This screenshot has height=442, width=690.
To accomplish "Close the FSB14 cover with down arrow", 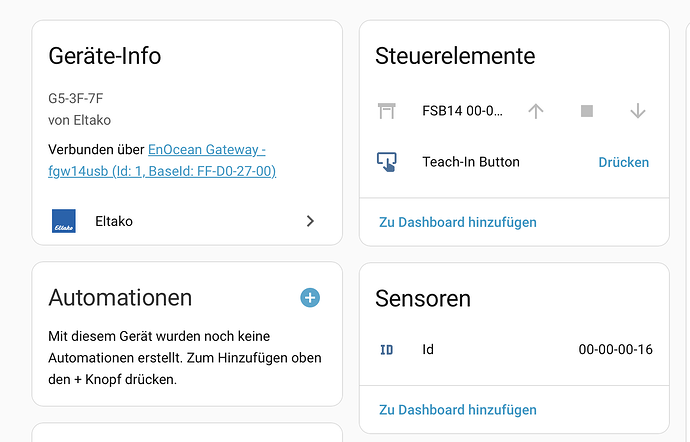I will pos(638,111).
